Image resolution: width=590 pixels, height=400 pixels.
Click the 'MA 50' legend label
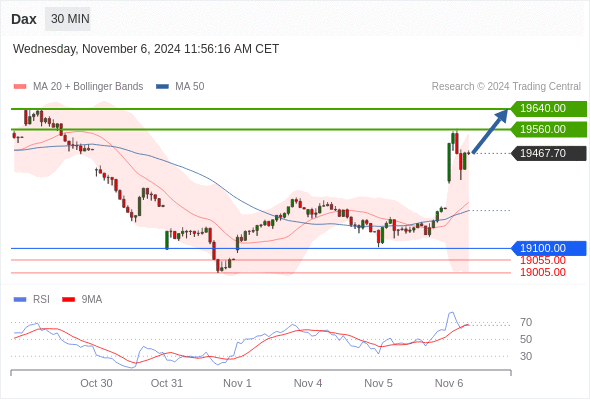(x=190, y=87)
